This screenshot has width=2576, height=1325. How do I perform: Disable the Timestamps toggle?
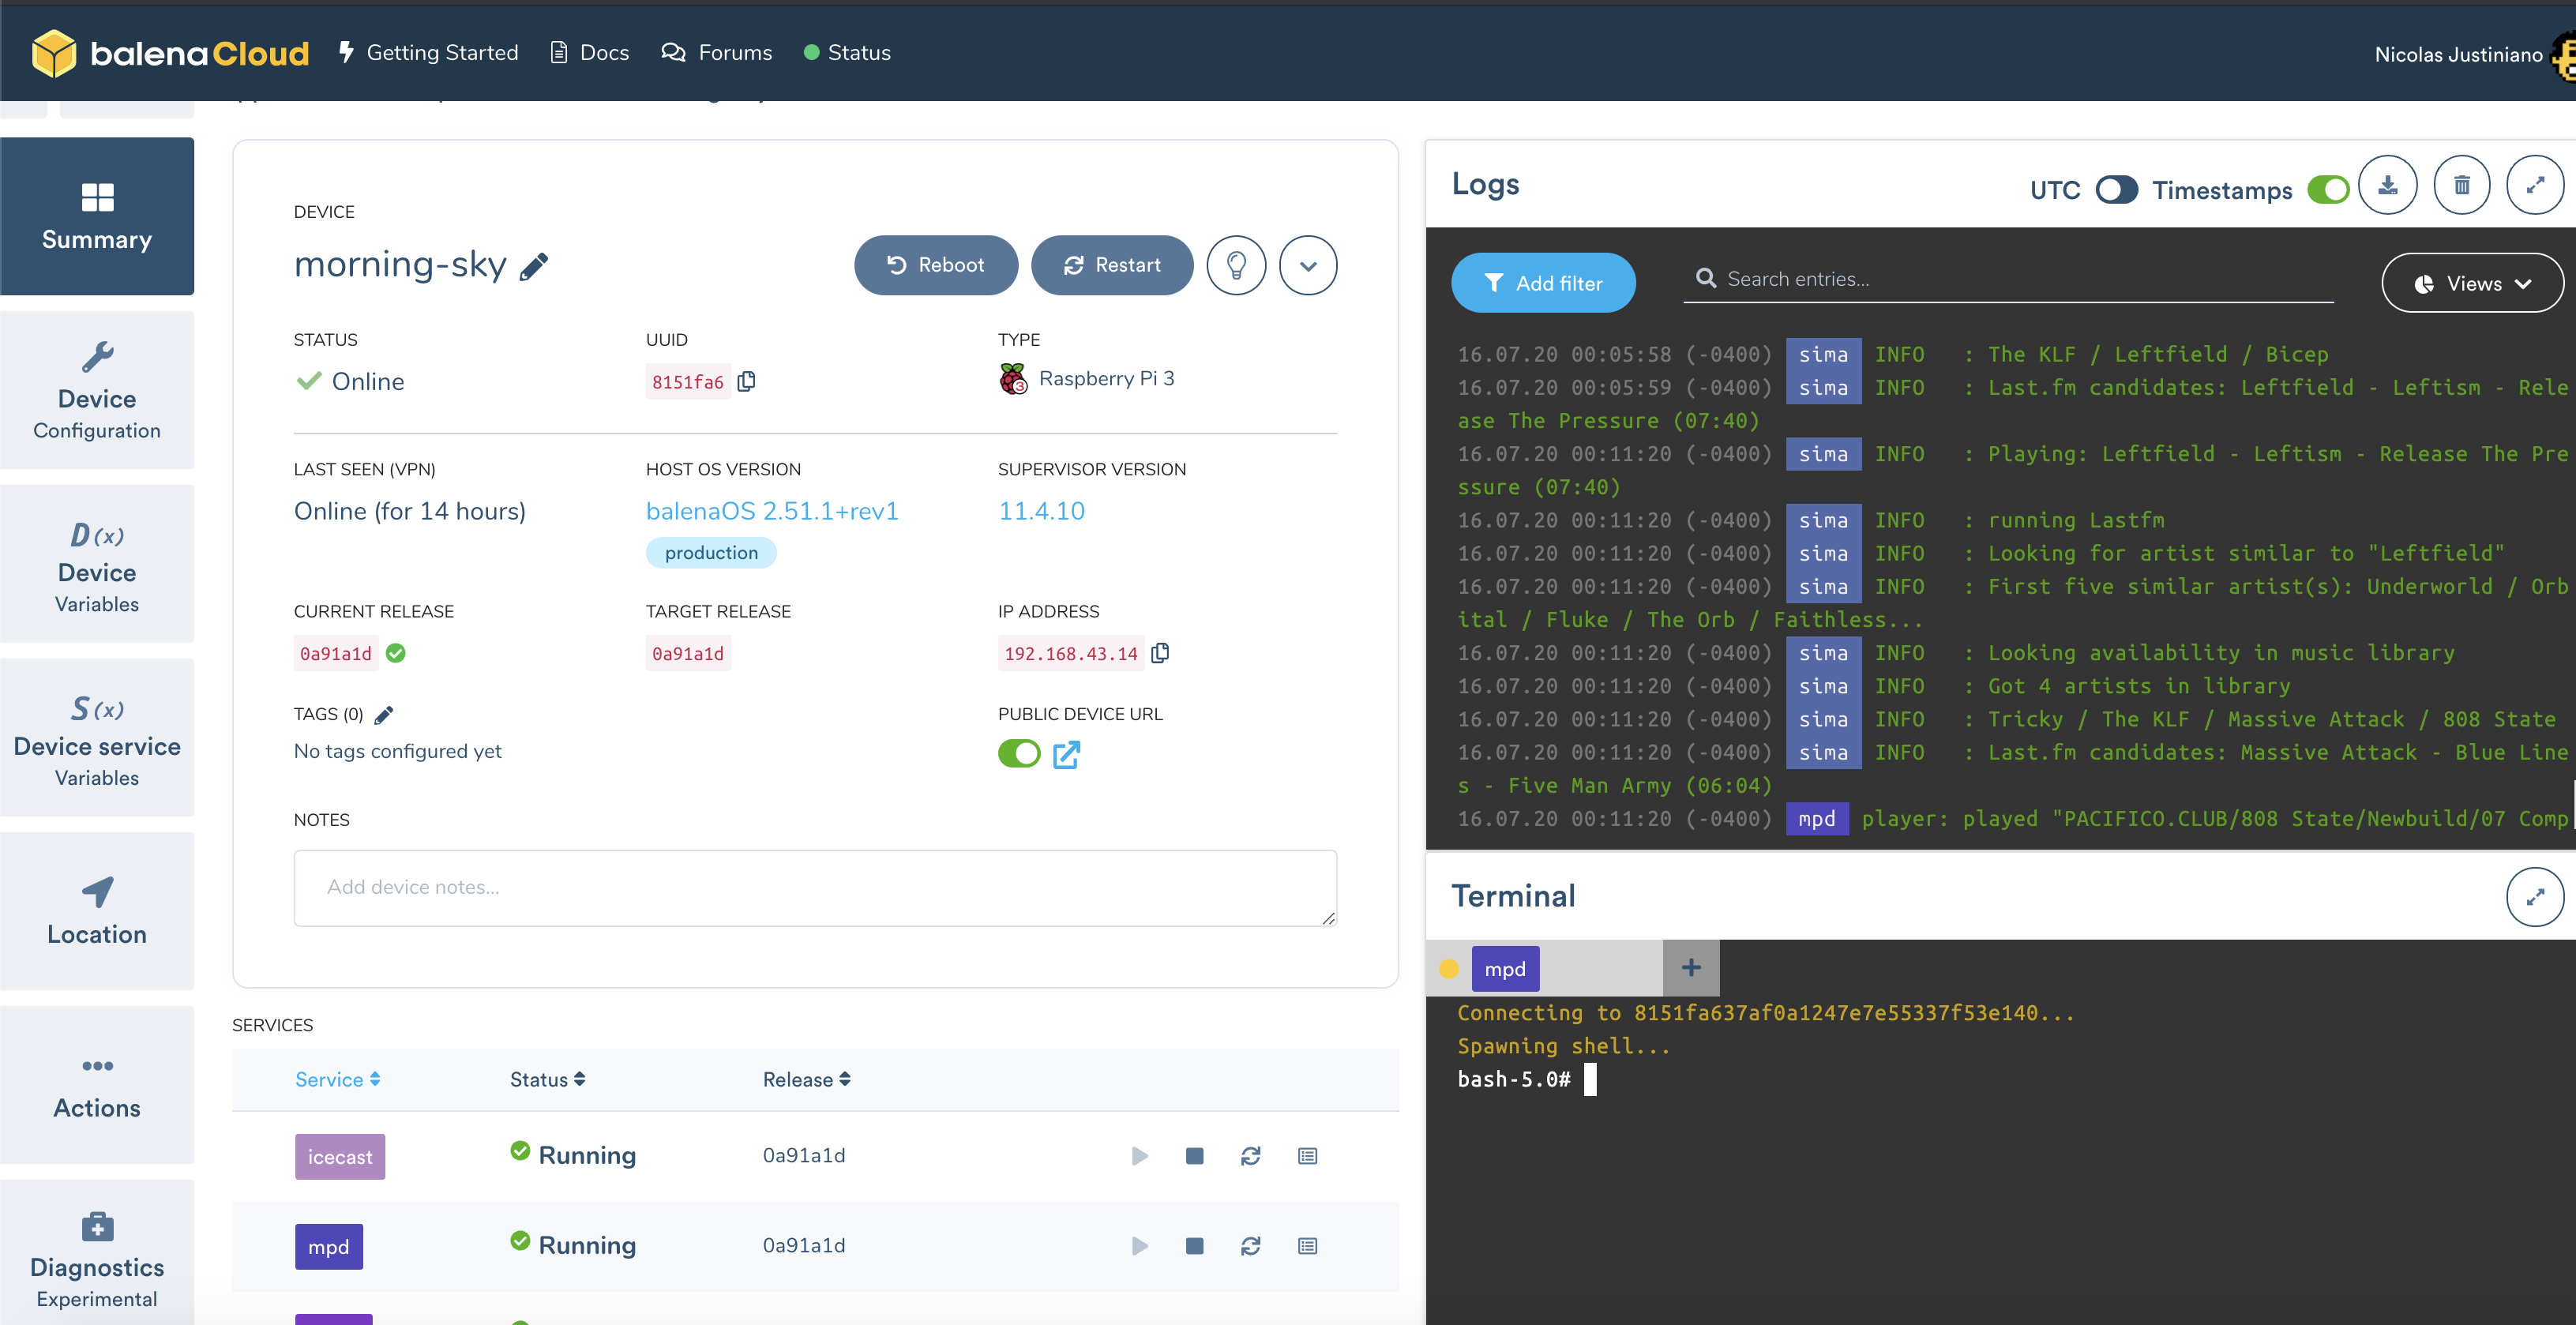(2328, 190)
